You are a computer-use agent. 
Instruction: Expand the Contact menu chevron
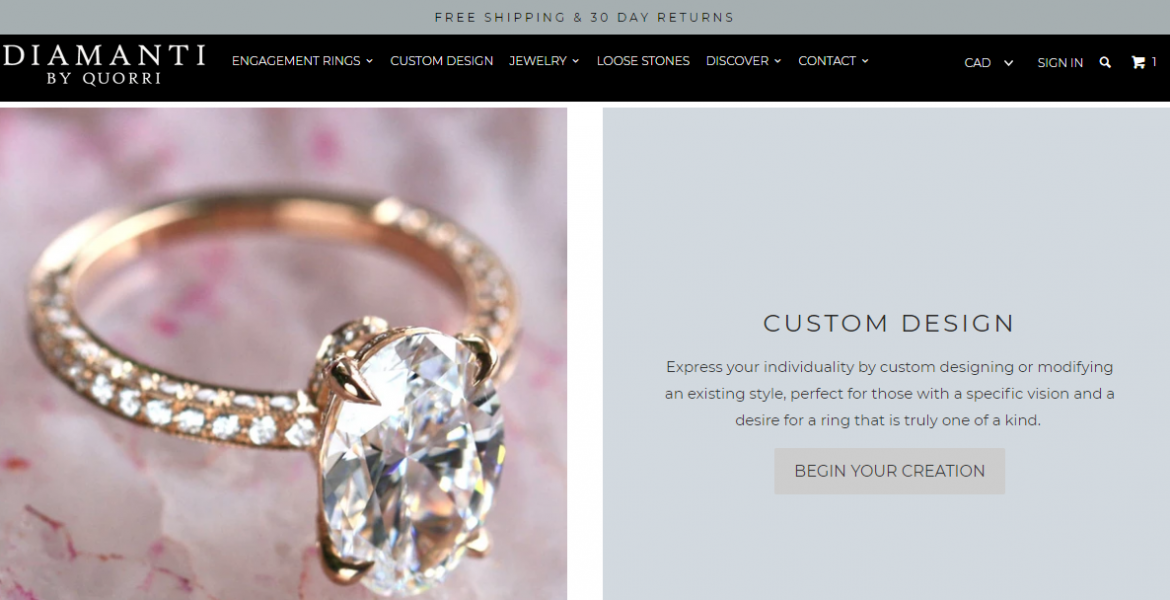[x=865, y=61]
